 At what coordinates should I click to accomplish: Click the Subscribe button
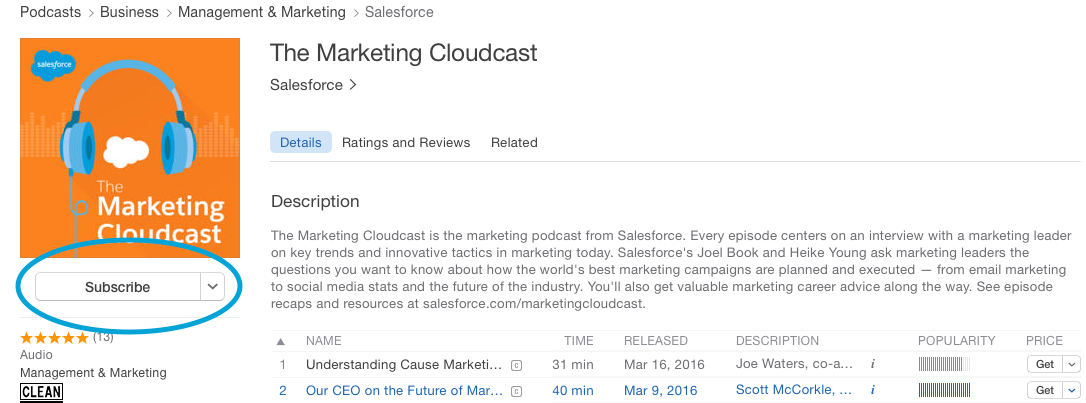click(117, 287)
